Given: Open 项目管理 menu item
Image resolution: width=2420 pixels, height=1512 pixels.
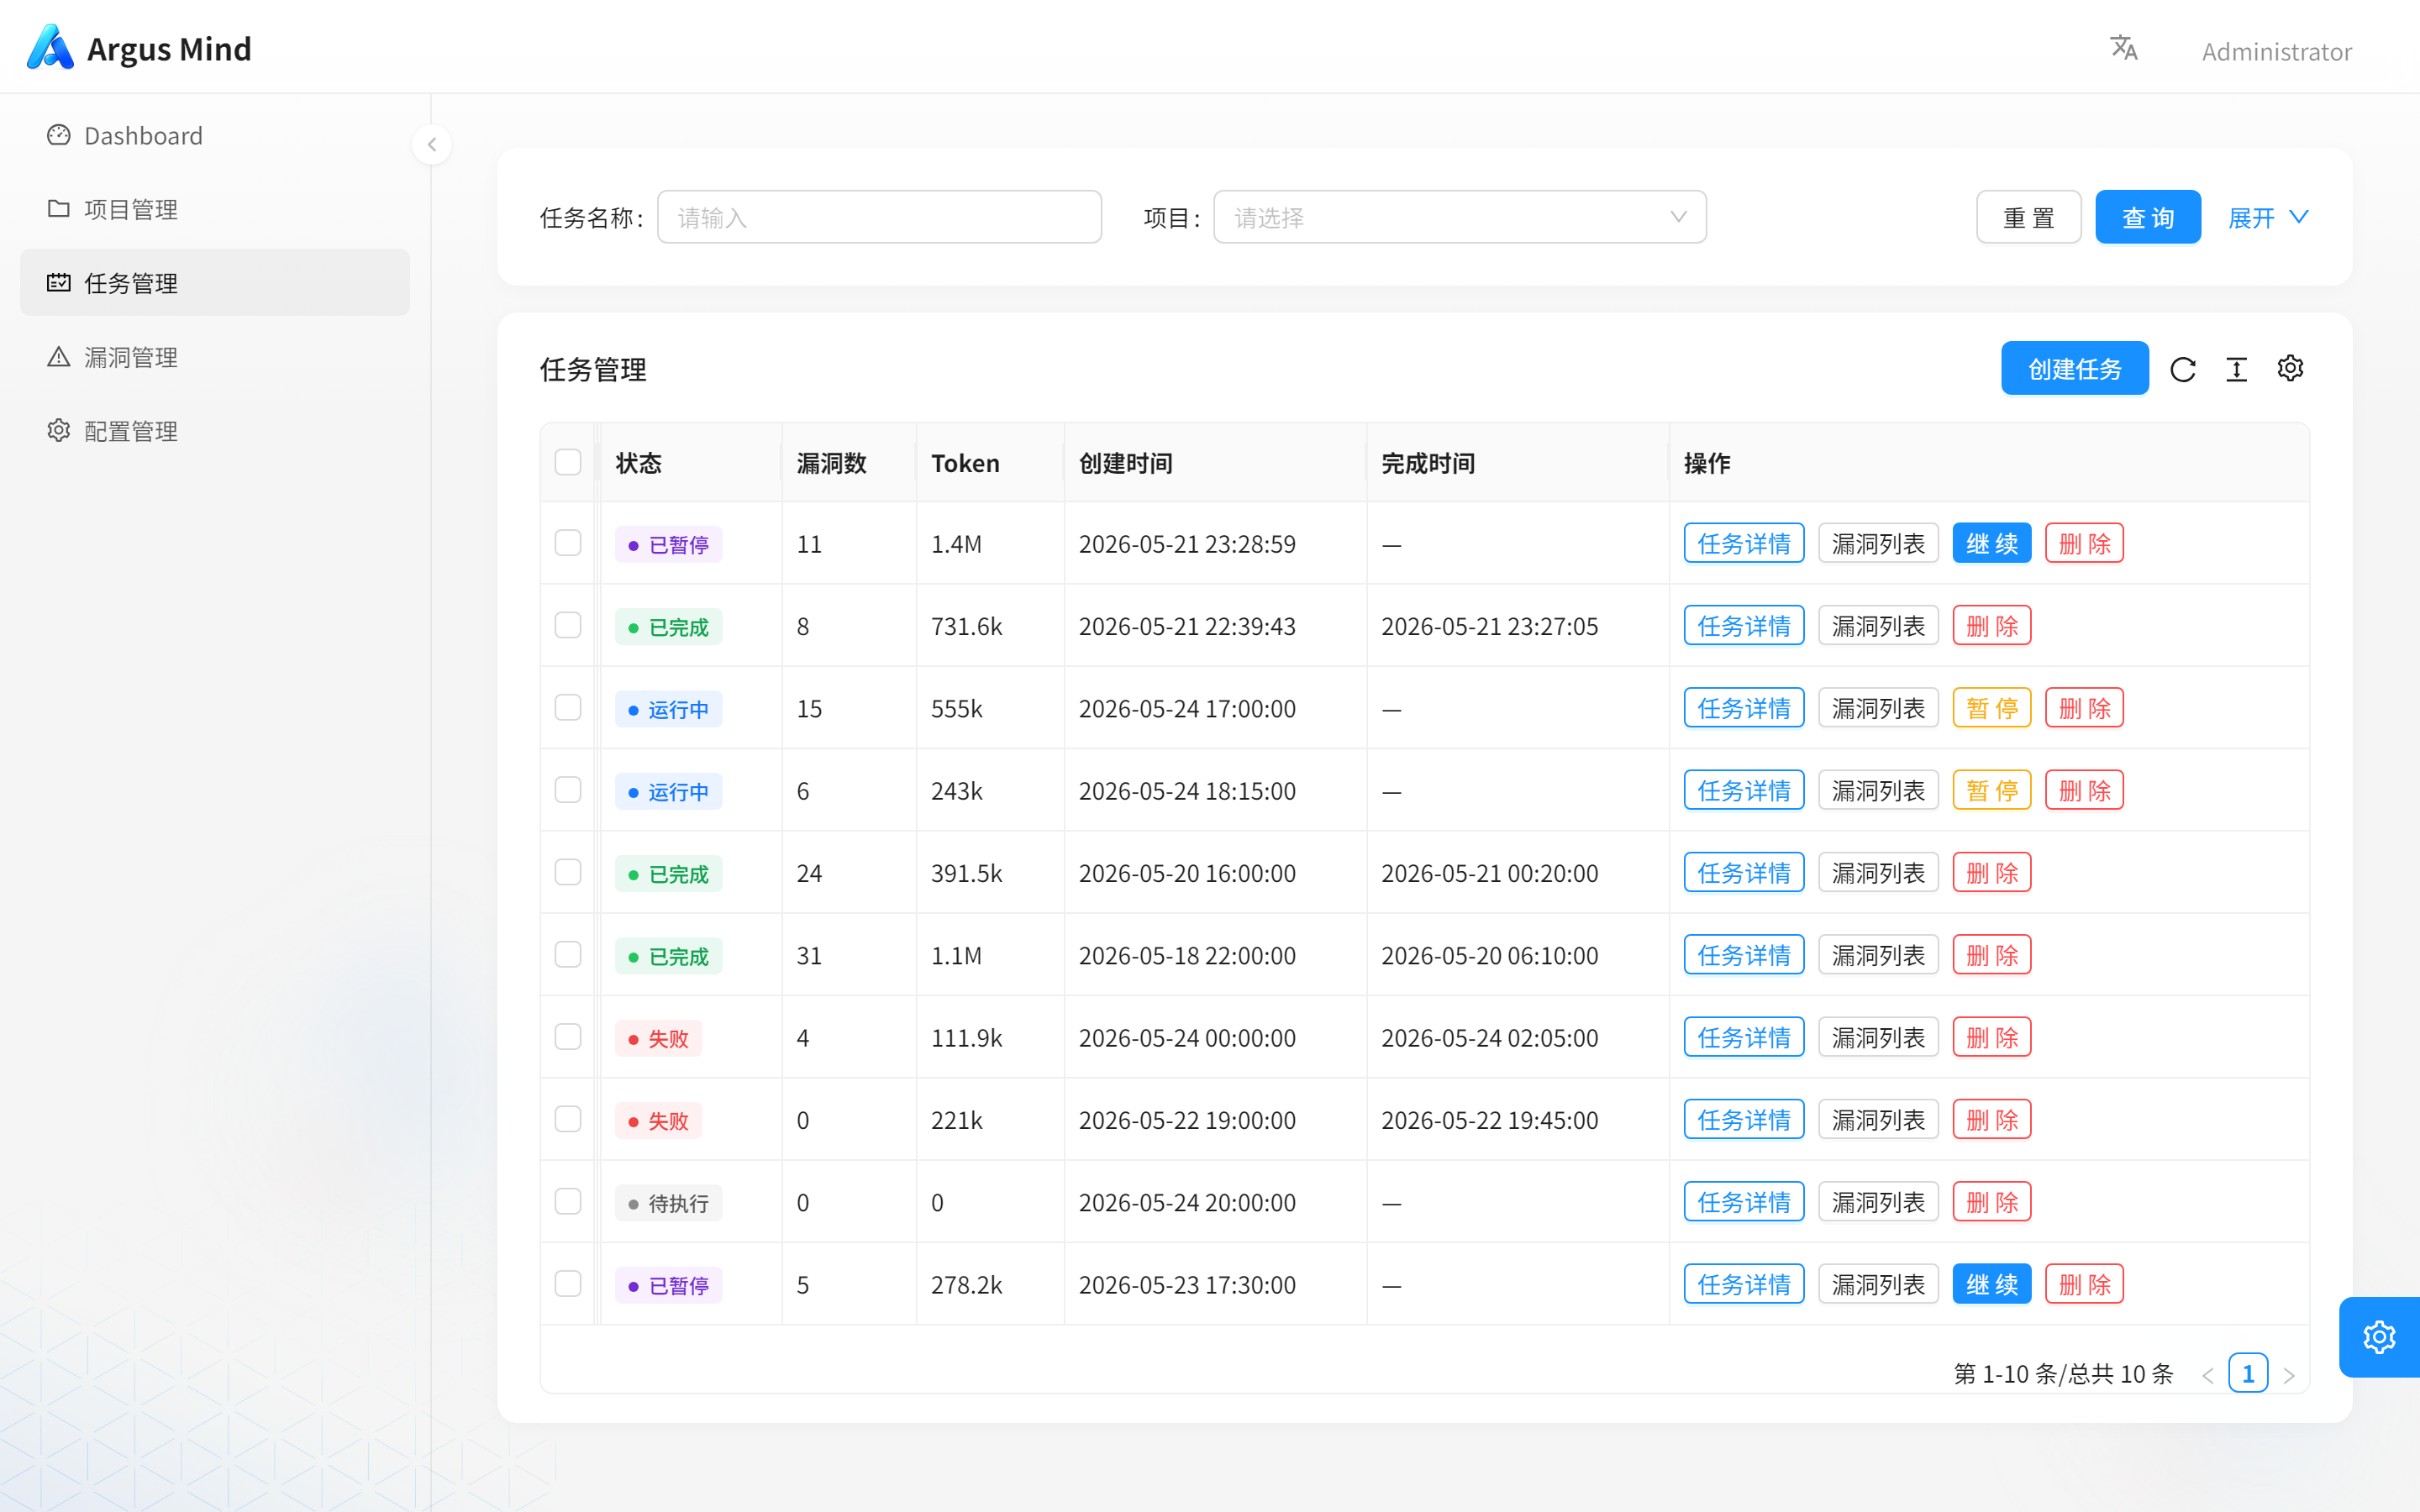Looking at the screenshot, I should (215, 208).
